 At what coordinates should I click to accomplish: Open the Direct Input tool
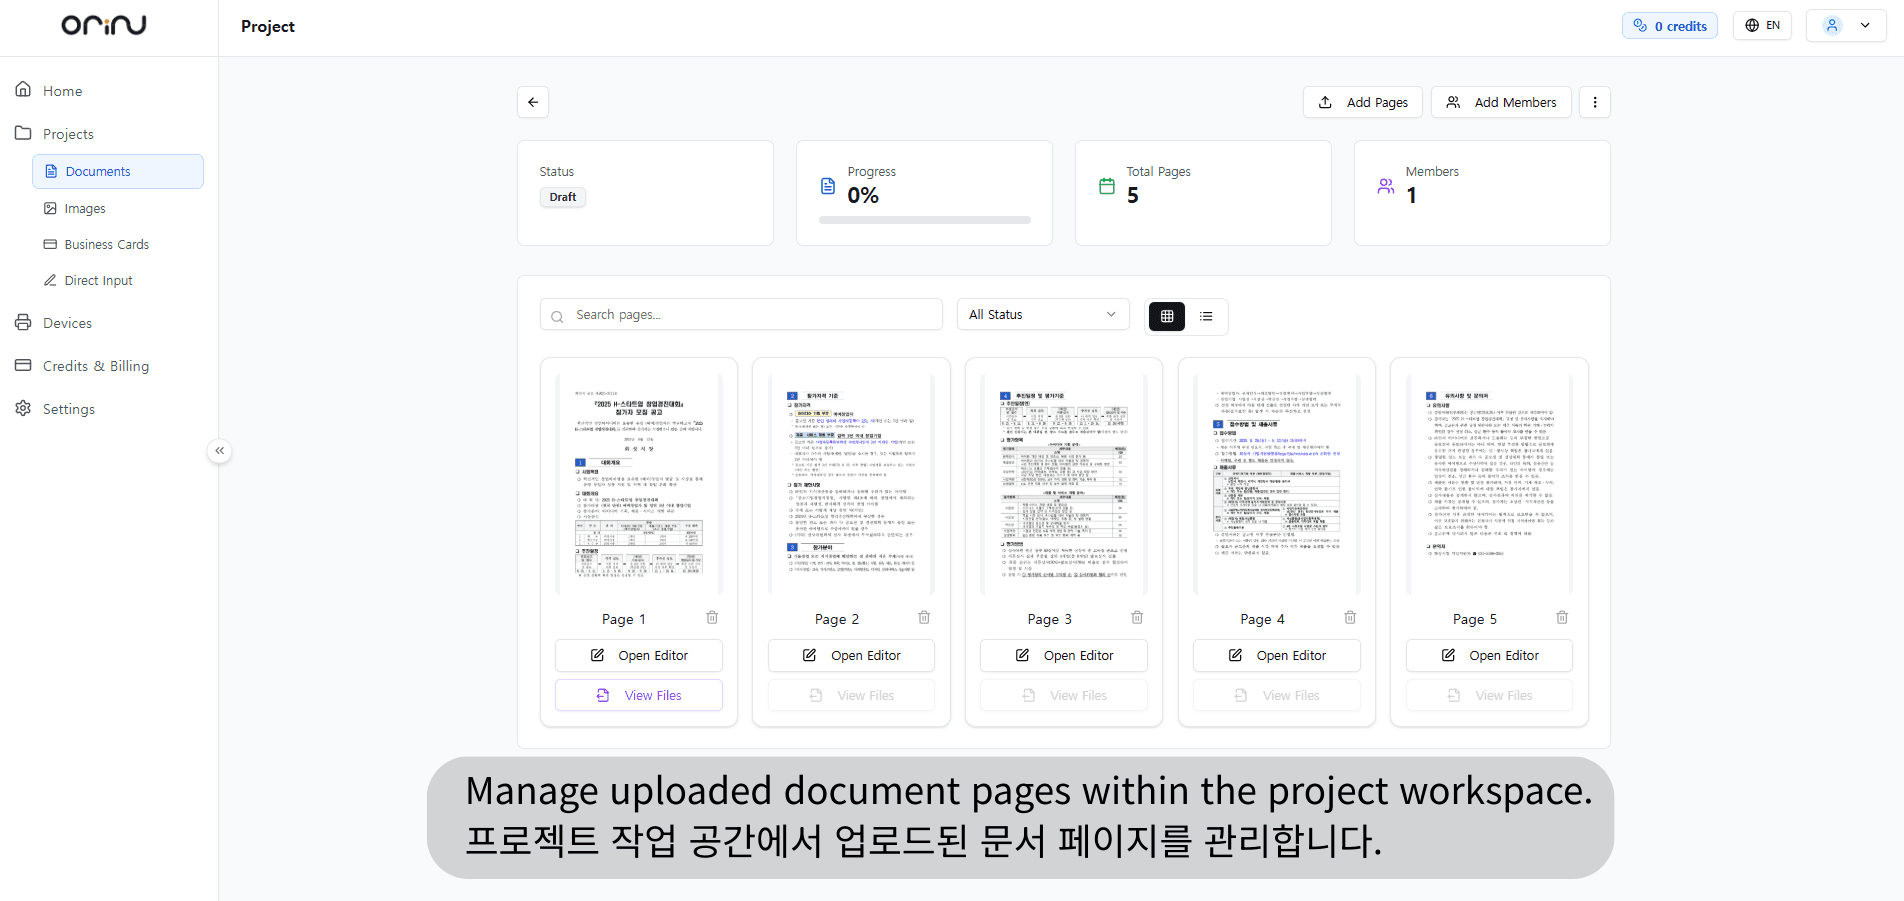click(x=98, y=280)
